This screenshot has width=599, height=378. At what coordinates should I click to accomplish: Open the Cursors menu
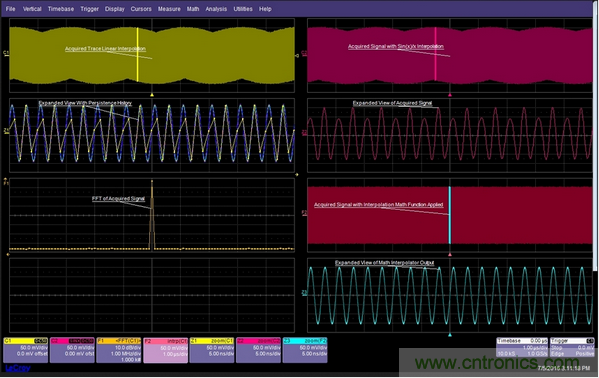coord(141,9)
